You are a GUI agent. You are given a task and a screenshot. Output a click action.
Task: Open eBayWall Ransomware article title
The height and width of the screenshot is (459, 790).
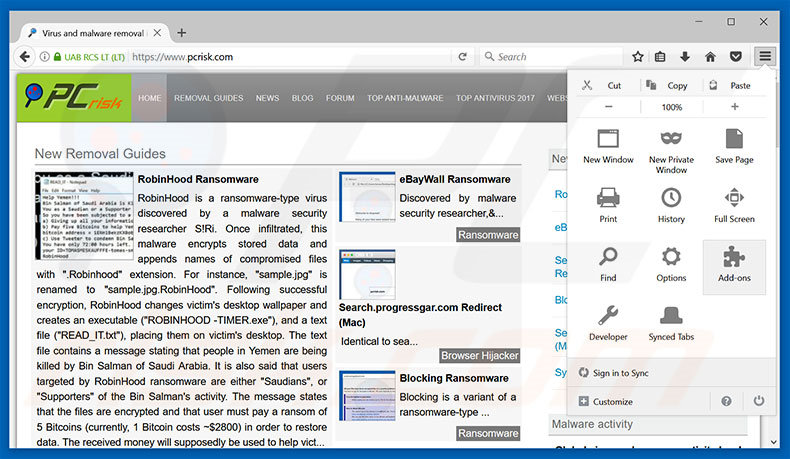tap(454, 179)
